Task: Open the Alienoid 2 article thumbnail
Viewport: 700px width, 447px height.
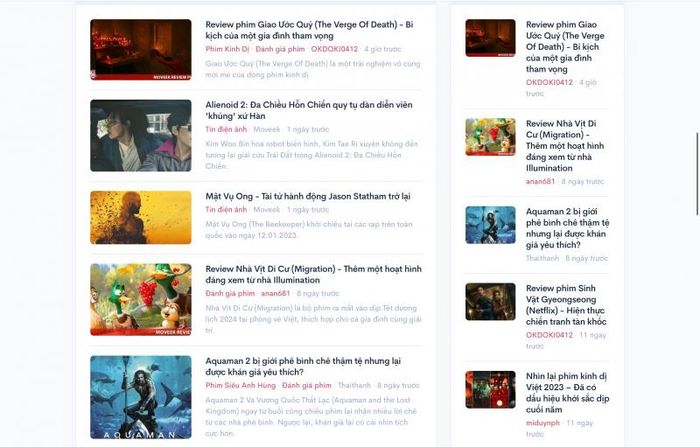Action: (x=141, y=136)
